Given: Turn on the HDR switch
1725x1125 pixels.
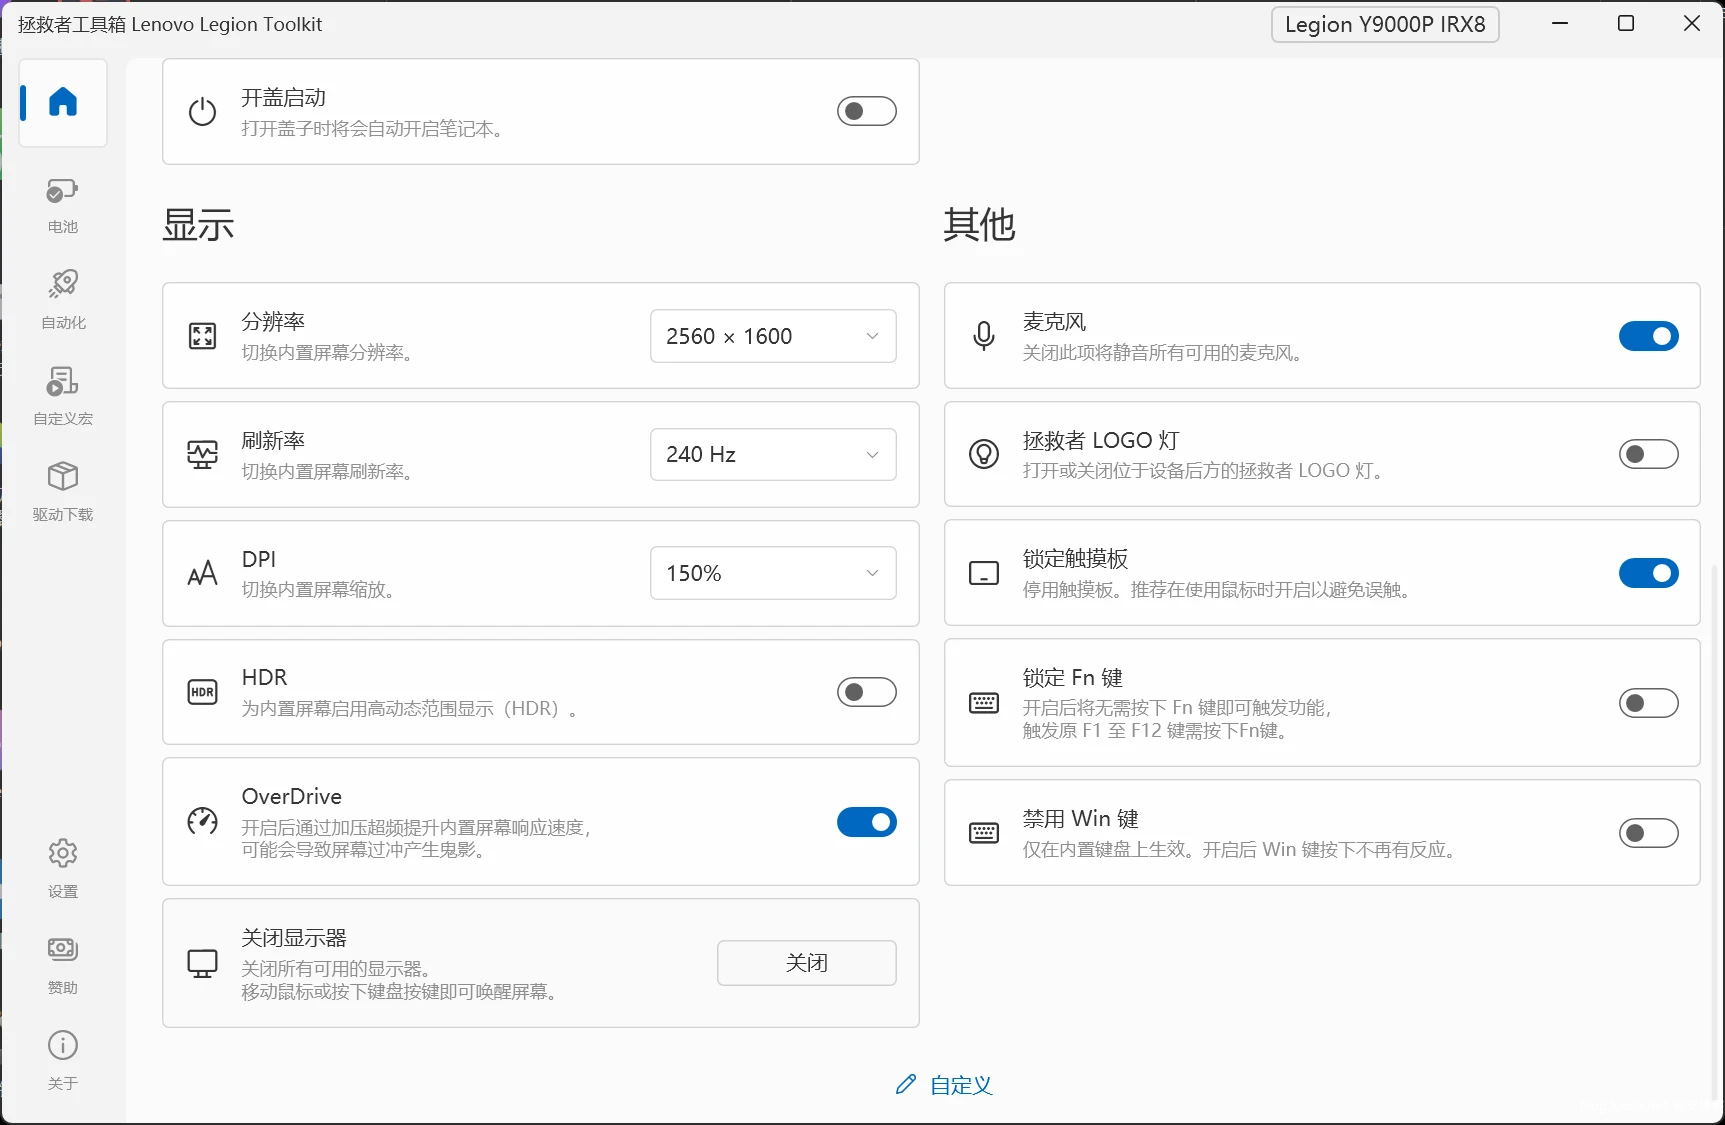Looking at the screenshot, I should coord(867,692).
